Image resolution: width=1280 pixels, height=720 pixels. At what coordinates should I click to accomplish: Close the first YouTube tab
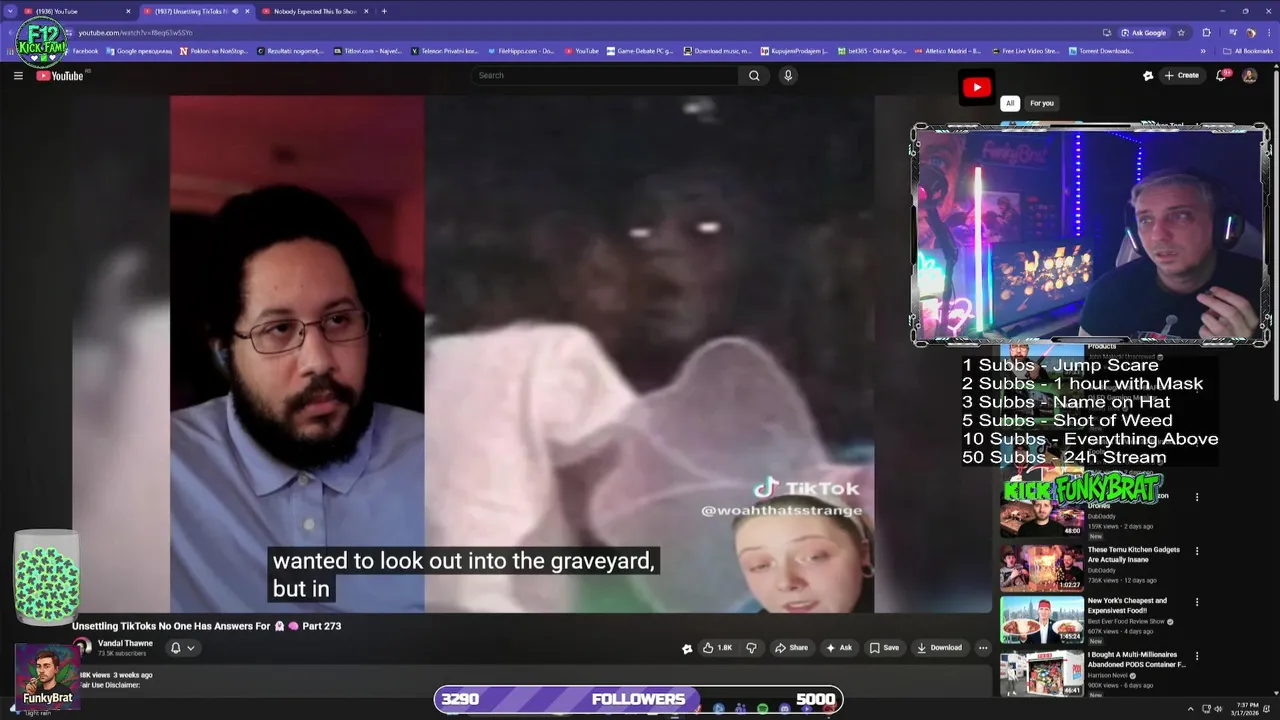[128, 11]
